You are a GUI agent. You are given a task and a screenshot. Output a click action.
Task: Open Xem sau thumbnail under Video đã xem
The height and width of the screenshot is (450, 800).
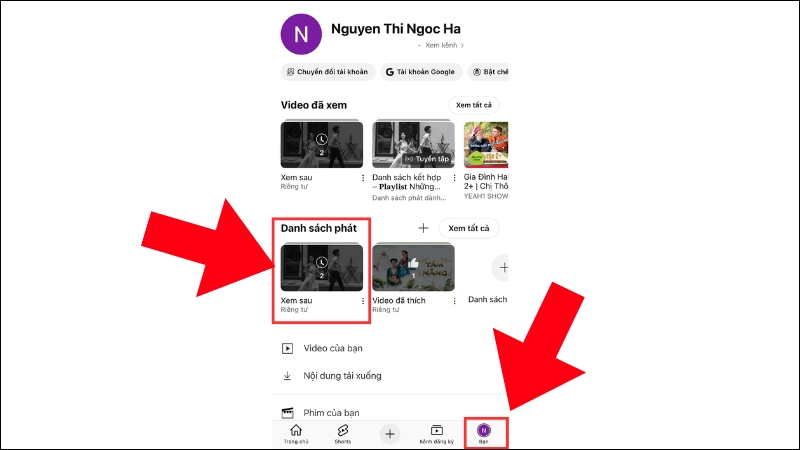tap(322, 144)
